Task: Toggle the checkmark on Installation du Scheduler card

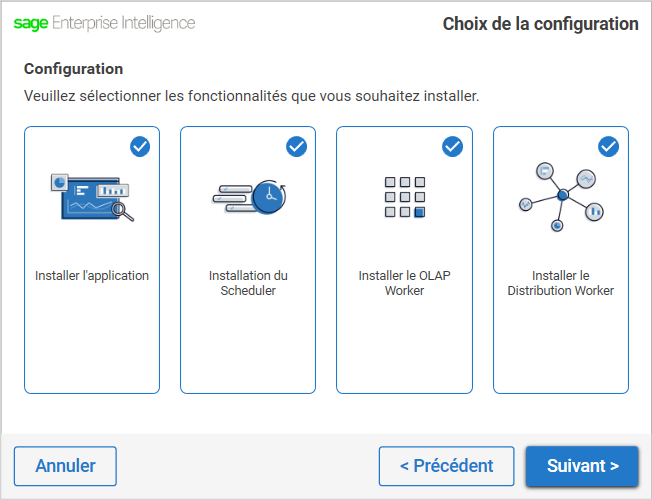Action: (296, 146)
